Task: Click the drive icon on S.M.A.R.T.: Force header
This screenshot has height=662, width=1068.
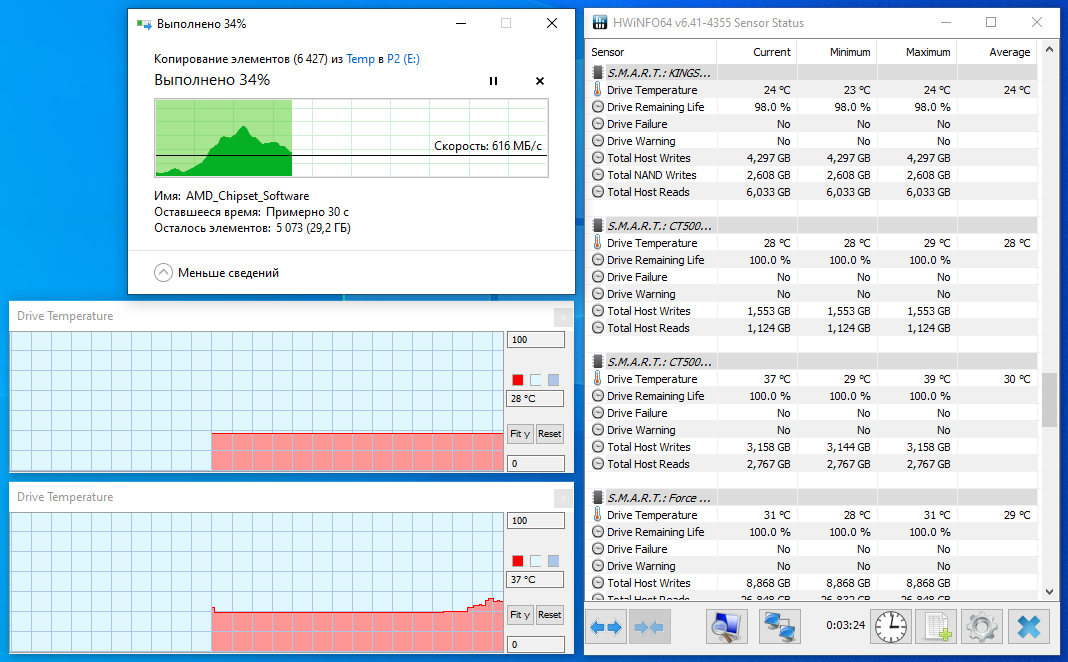Action: [x=595, y=497]
